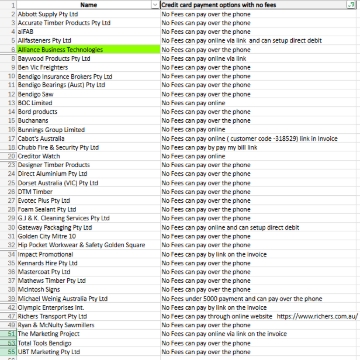Select the Ryan & McNulty Sawmillers cell

[x=88, y=325]
